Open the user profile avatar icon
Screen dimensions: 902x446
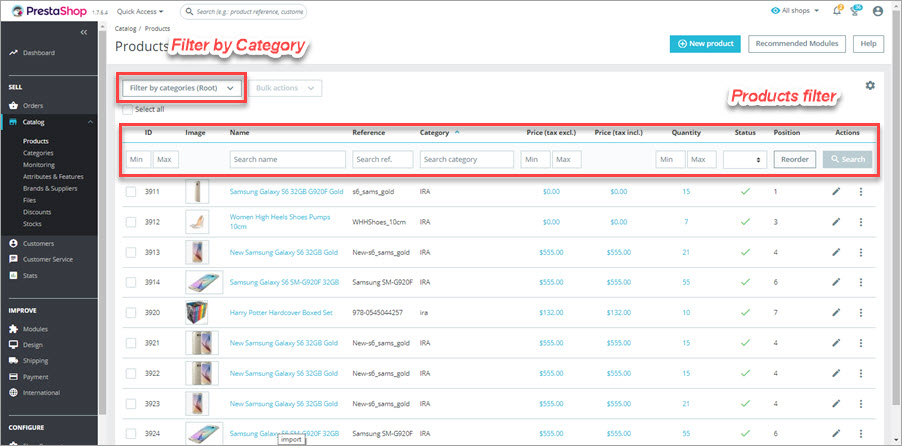tap(877, 10)
